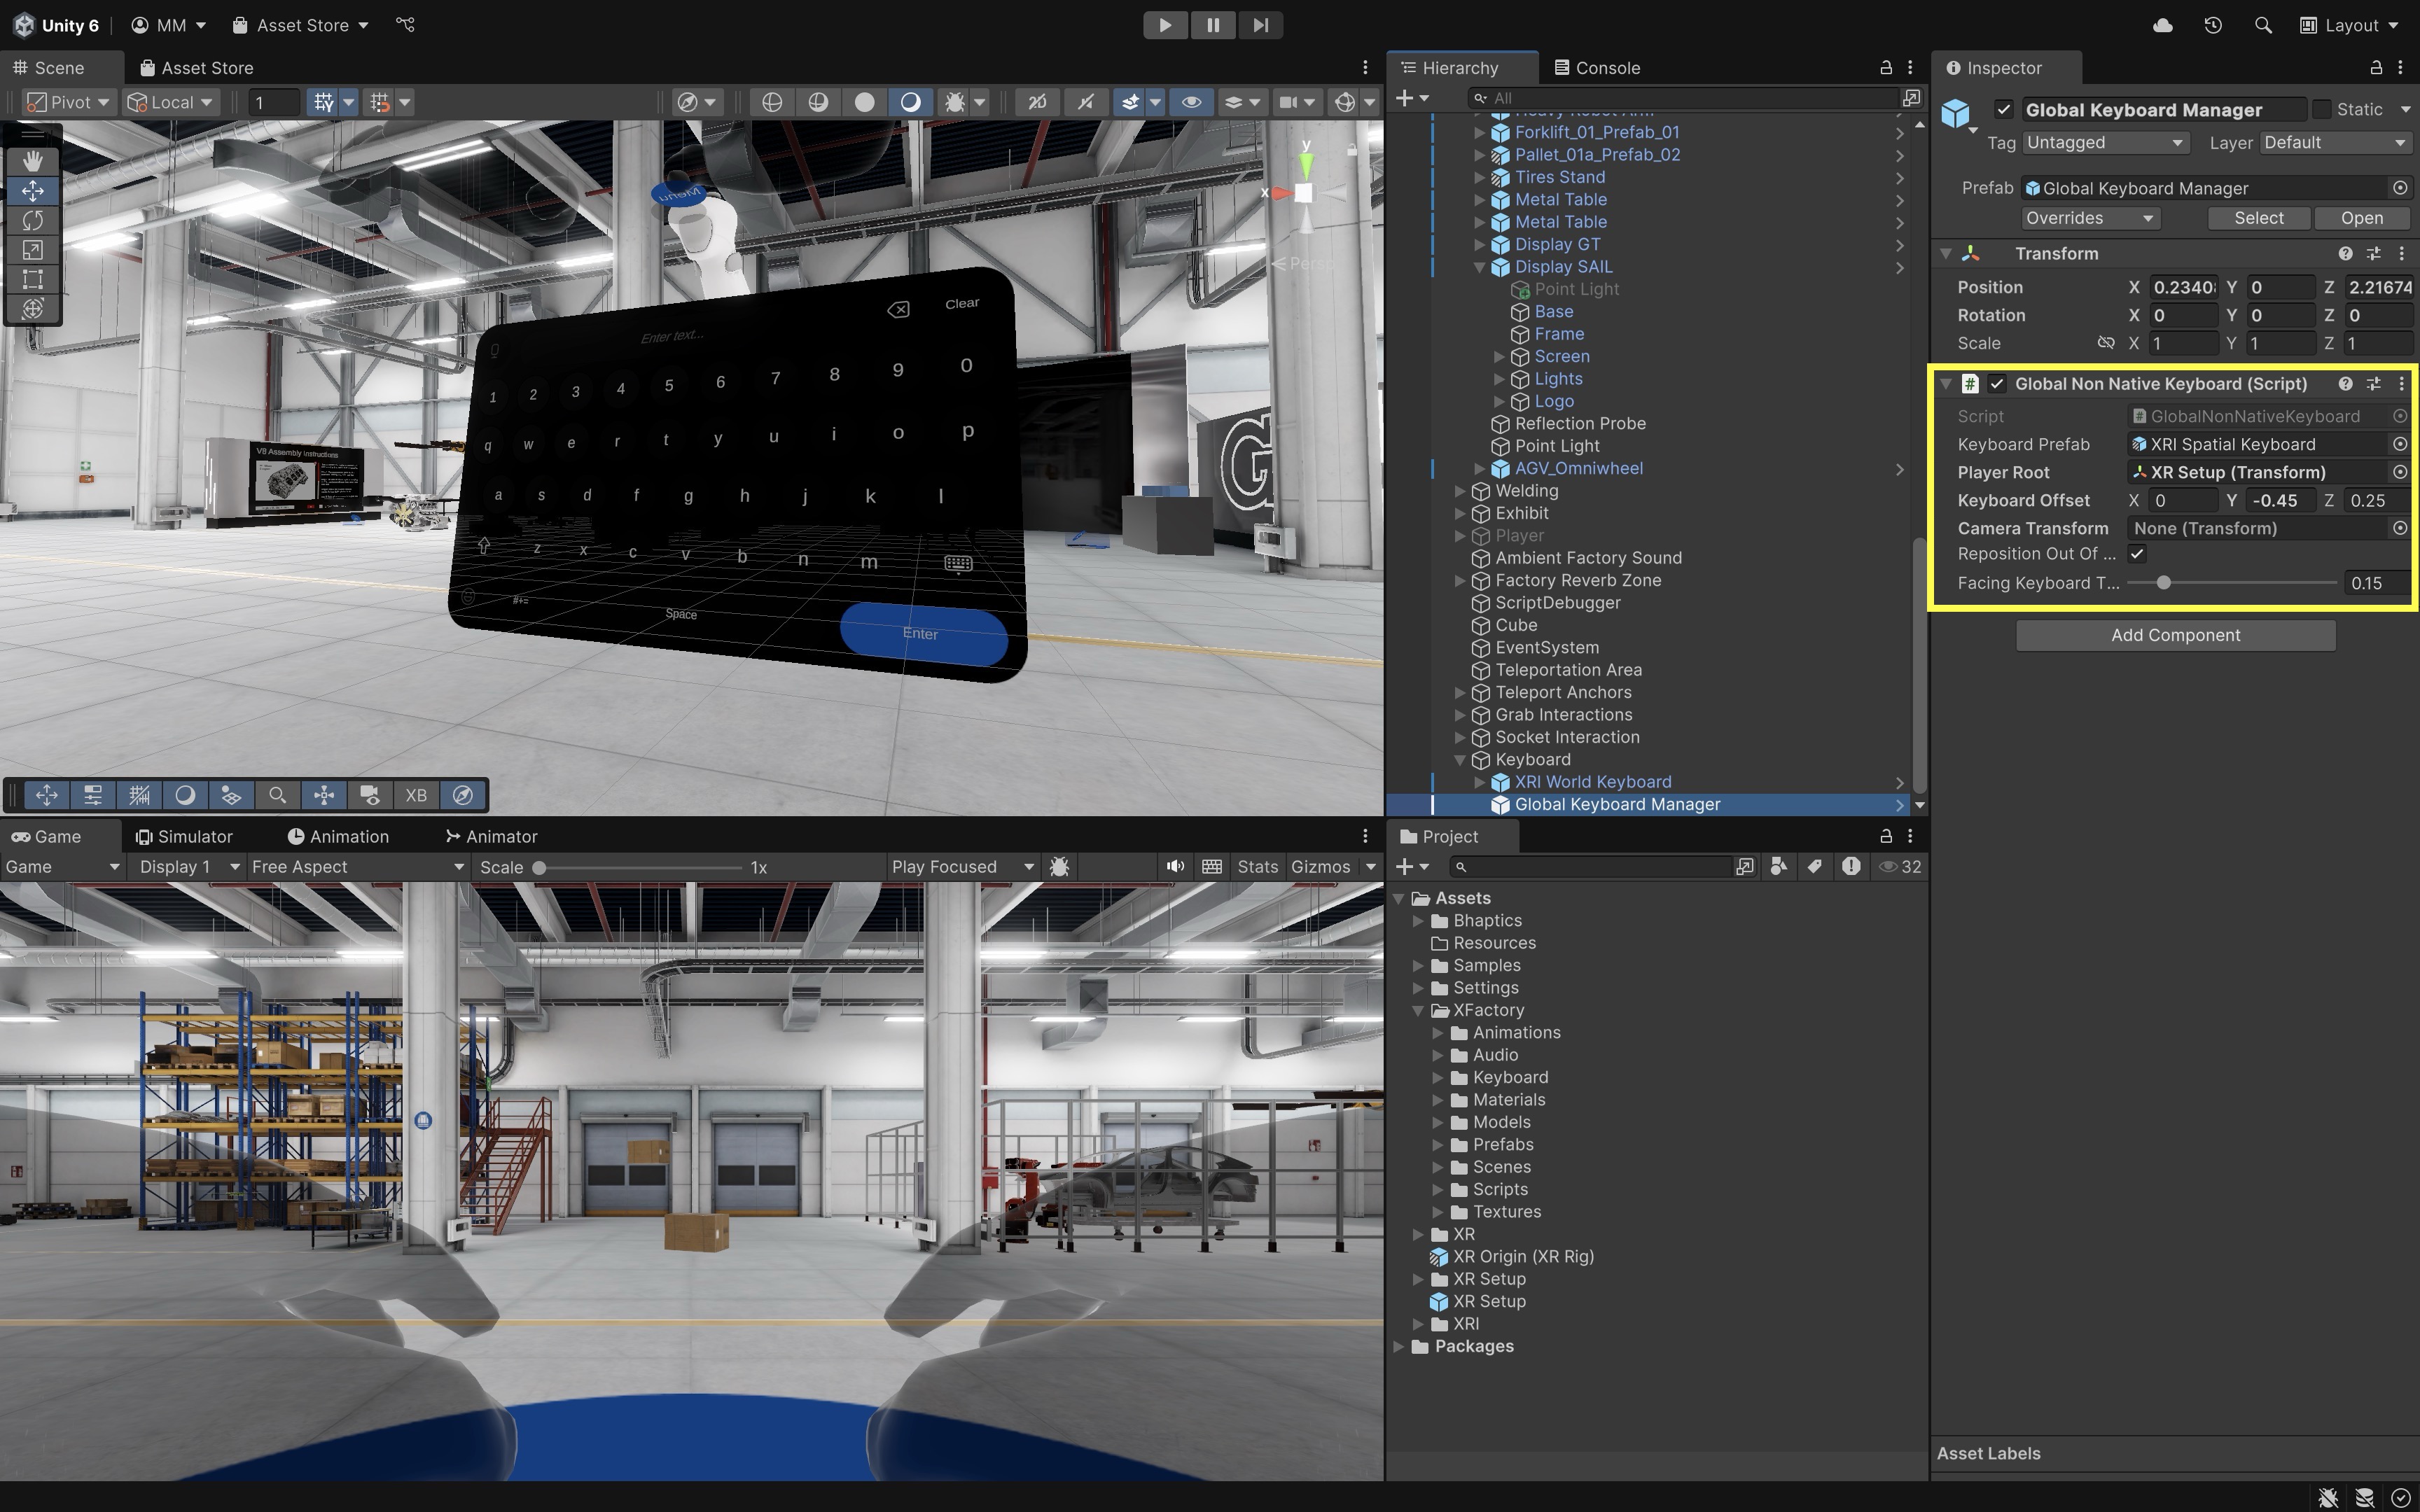
Task: Disable the Global Non Native Keyboard script
Action: [x=1997, y=384]
